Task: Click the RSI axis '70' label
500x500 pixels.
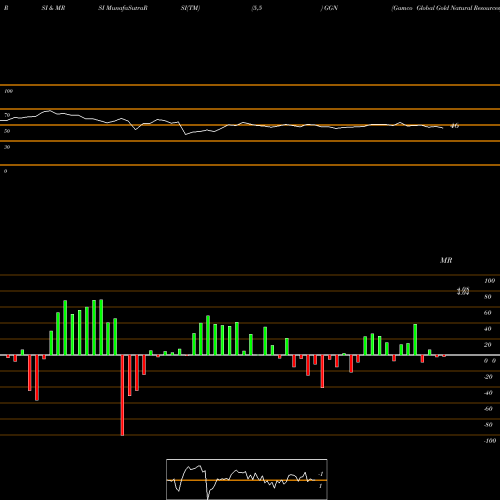Action: (7, 115)
